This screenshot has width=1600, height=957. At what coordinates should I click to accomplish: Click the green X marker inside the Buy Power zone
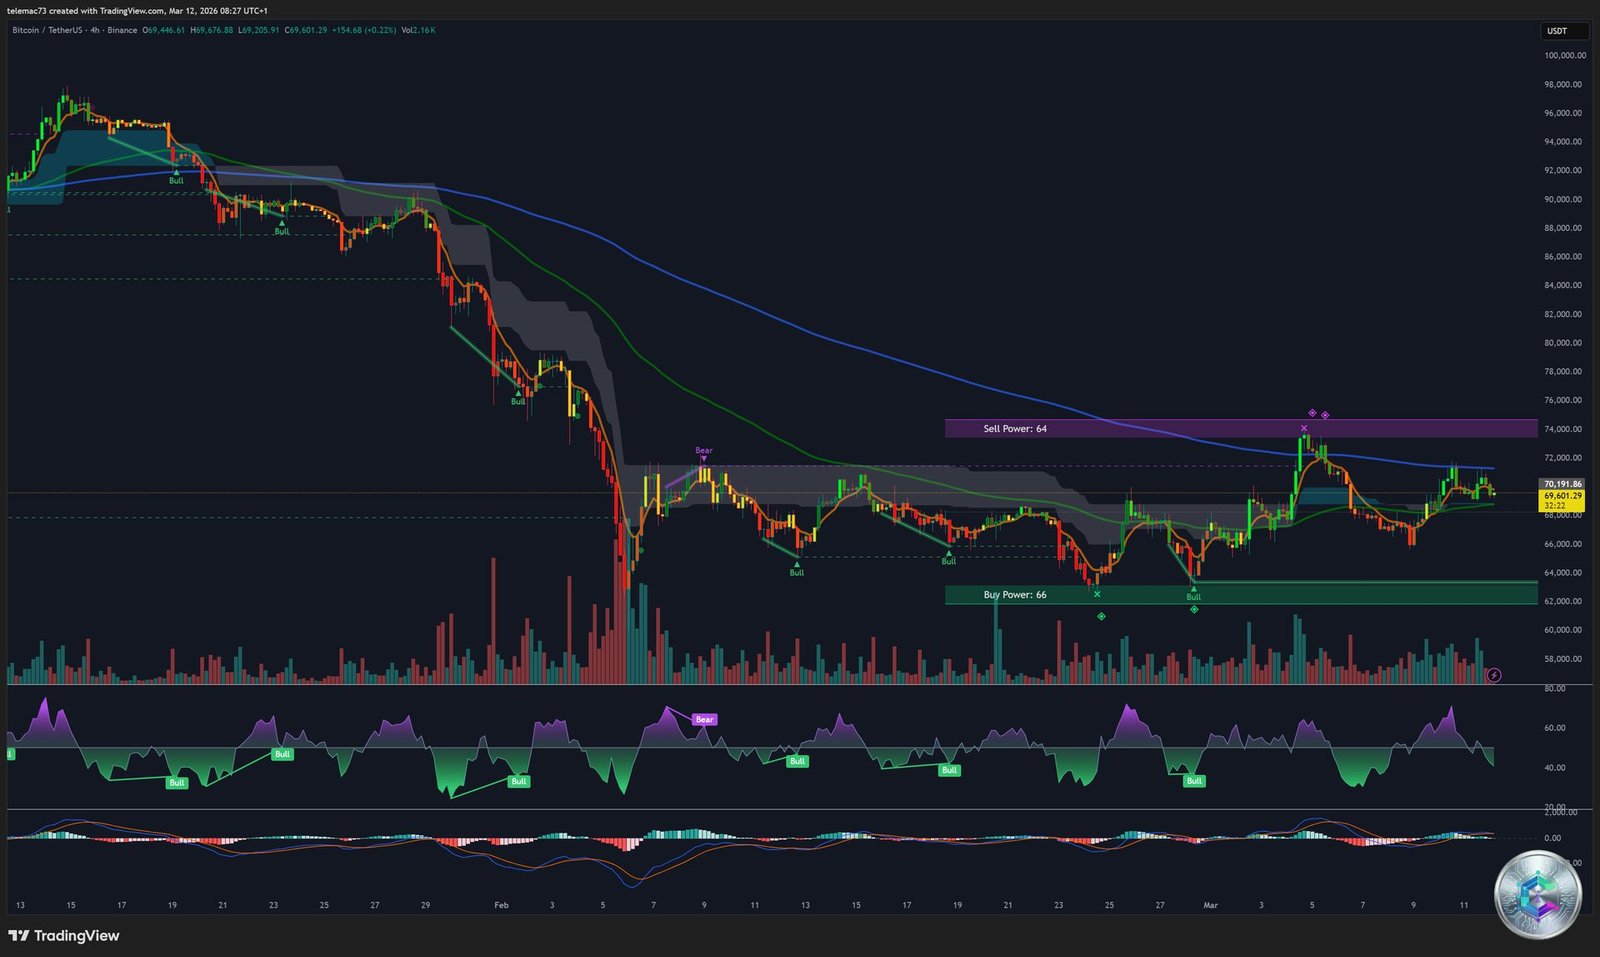[1098, 594]
